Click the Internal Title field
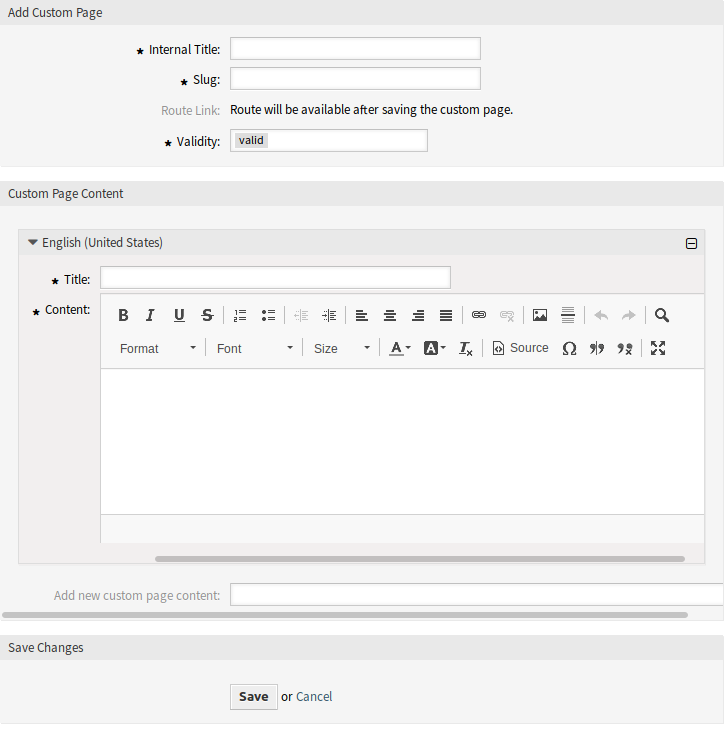Screen dimensions: 725x738 click(355, 48)
